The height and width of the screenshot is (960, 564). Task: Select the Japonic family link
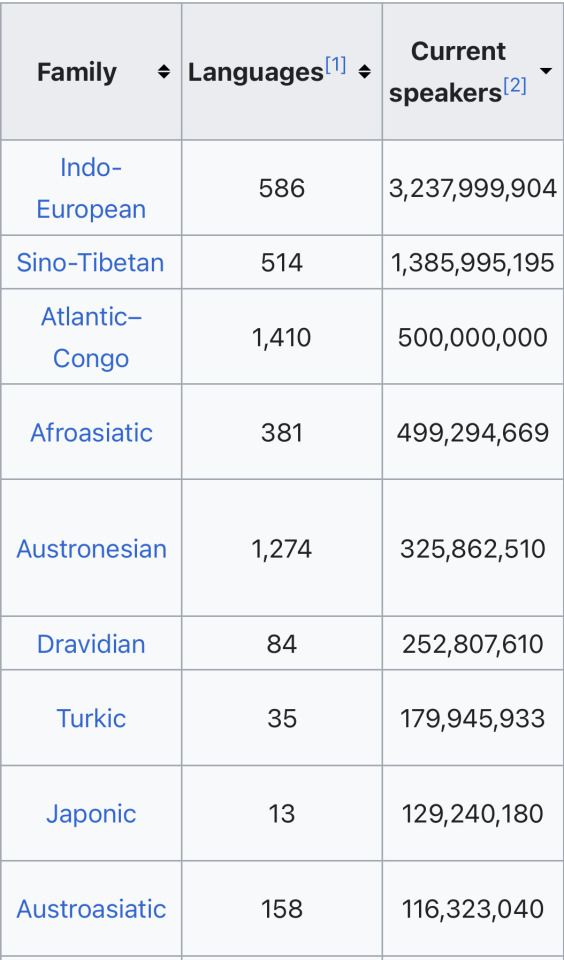(91, 814)
